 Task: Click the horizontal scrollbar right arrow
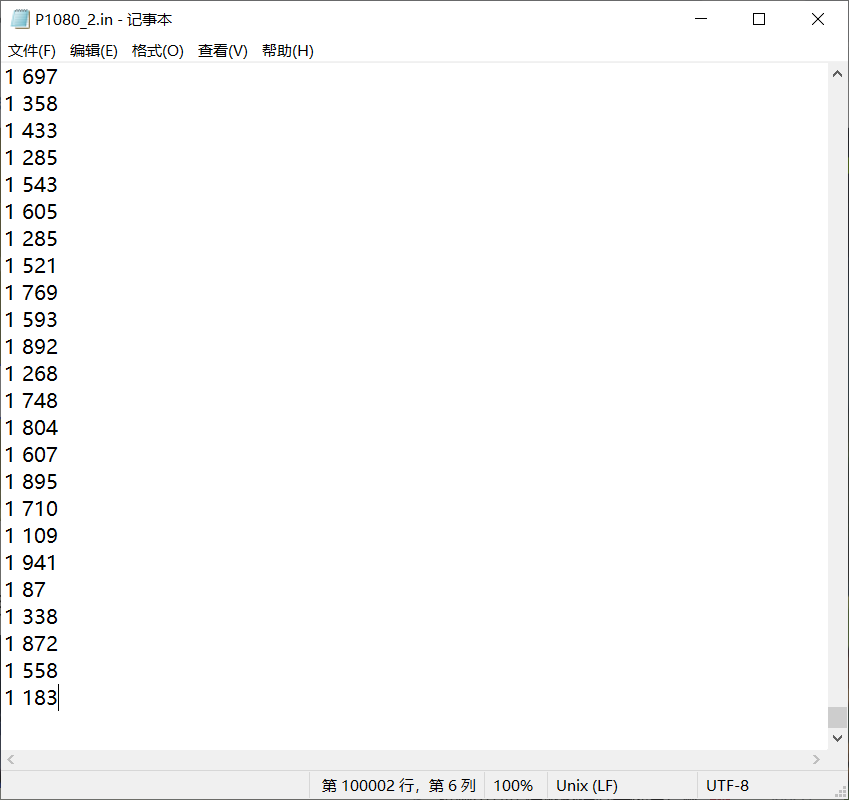tap(818, 760)
